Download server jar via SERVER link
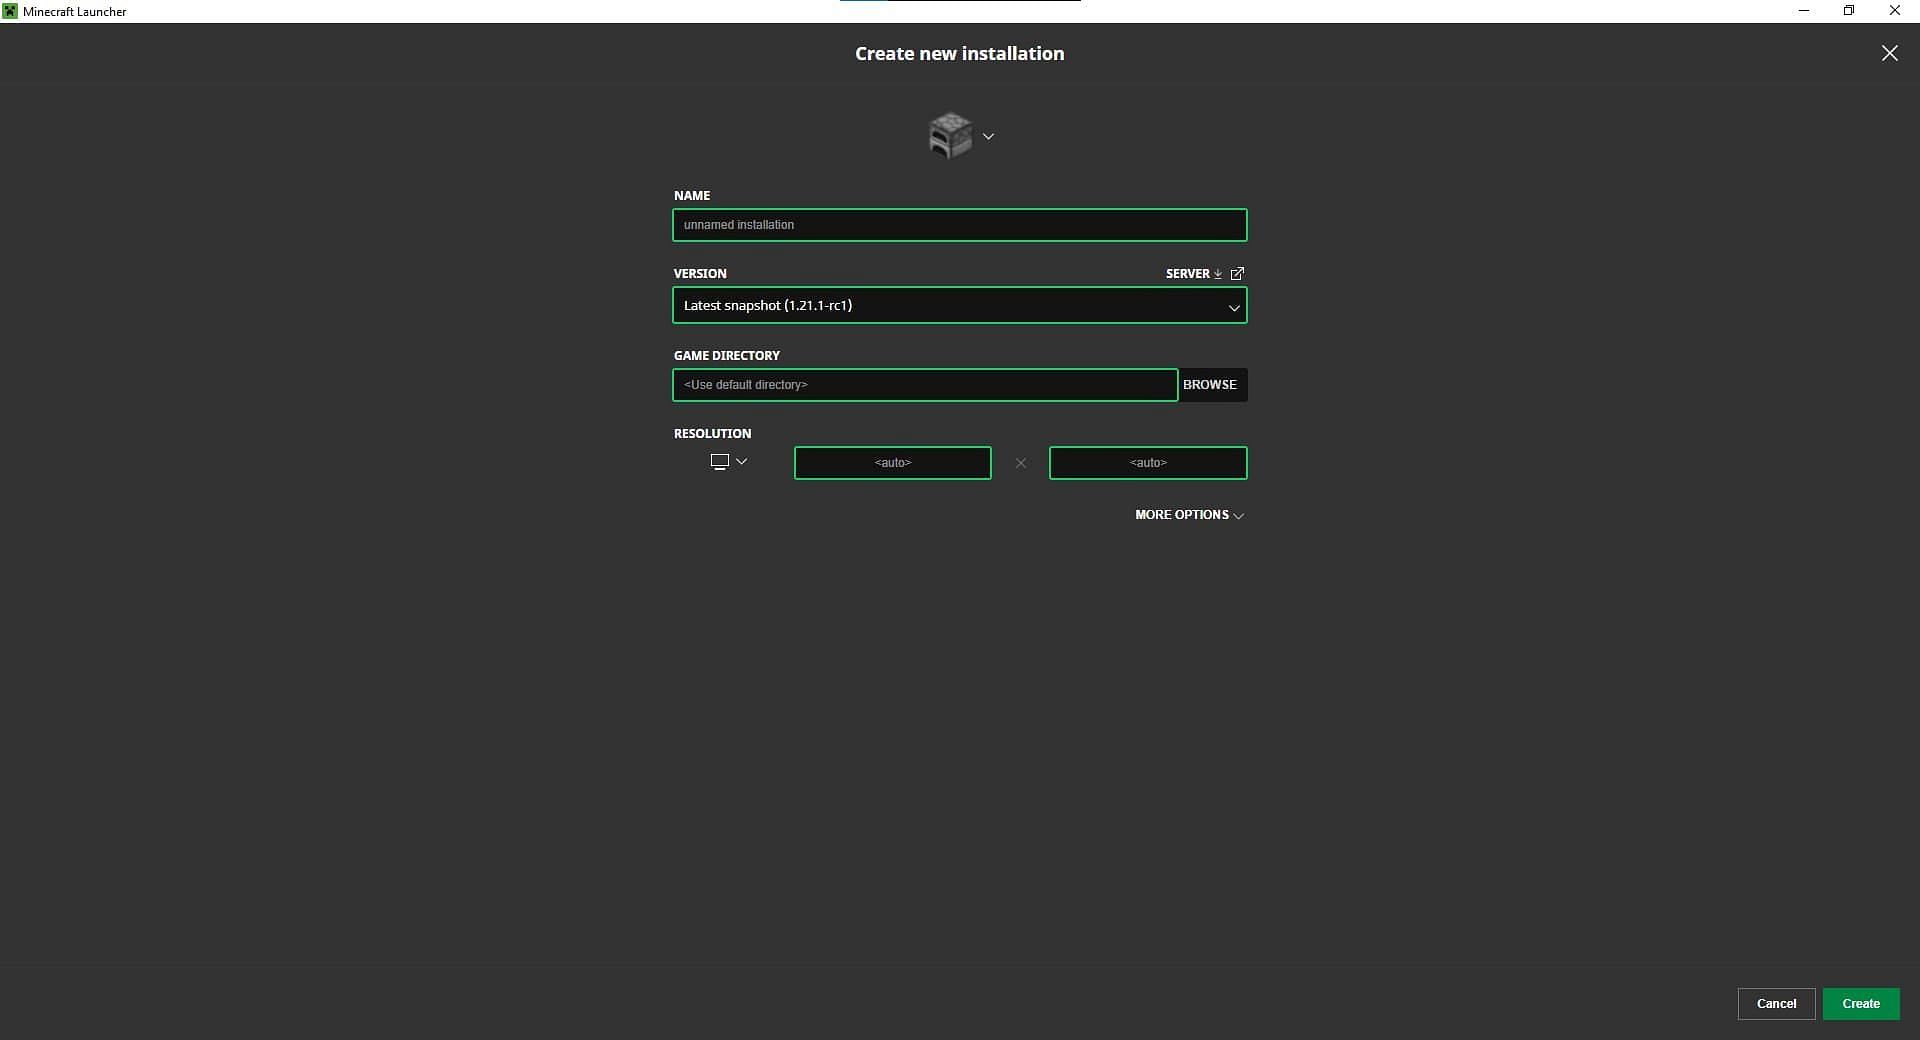This screenshot has width=1920, height=1040. click(1194, 273)
